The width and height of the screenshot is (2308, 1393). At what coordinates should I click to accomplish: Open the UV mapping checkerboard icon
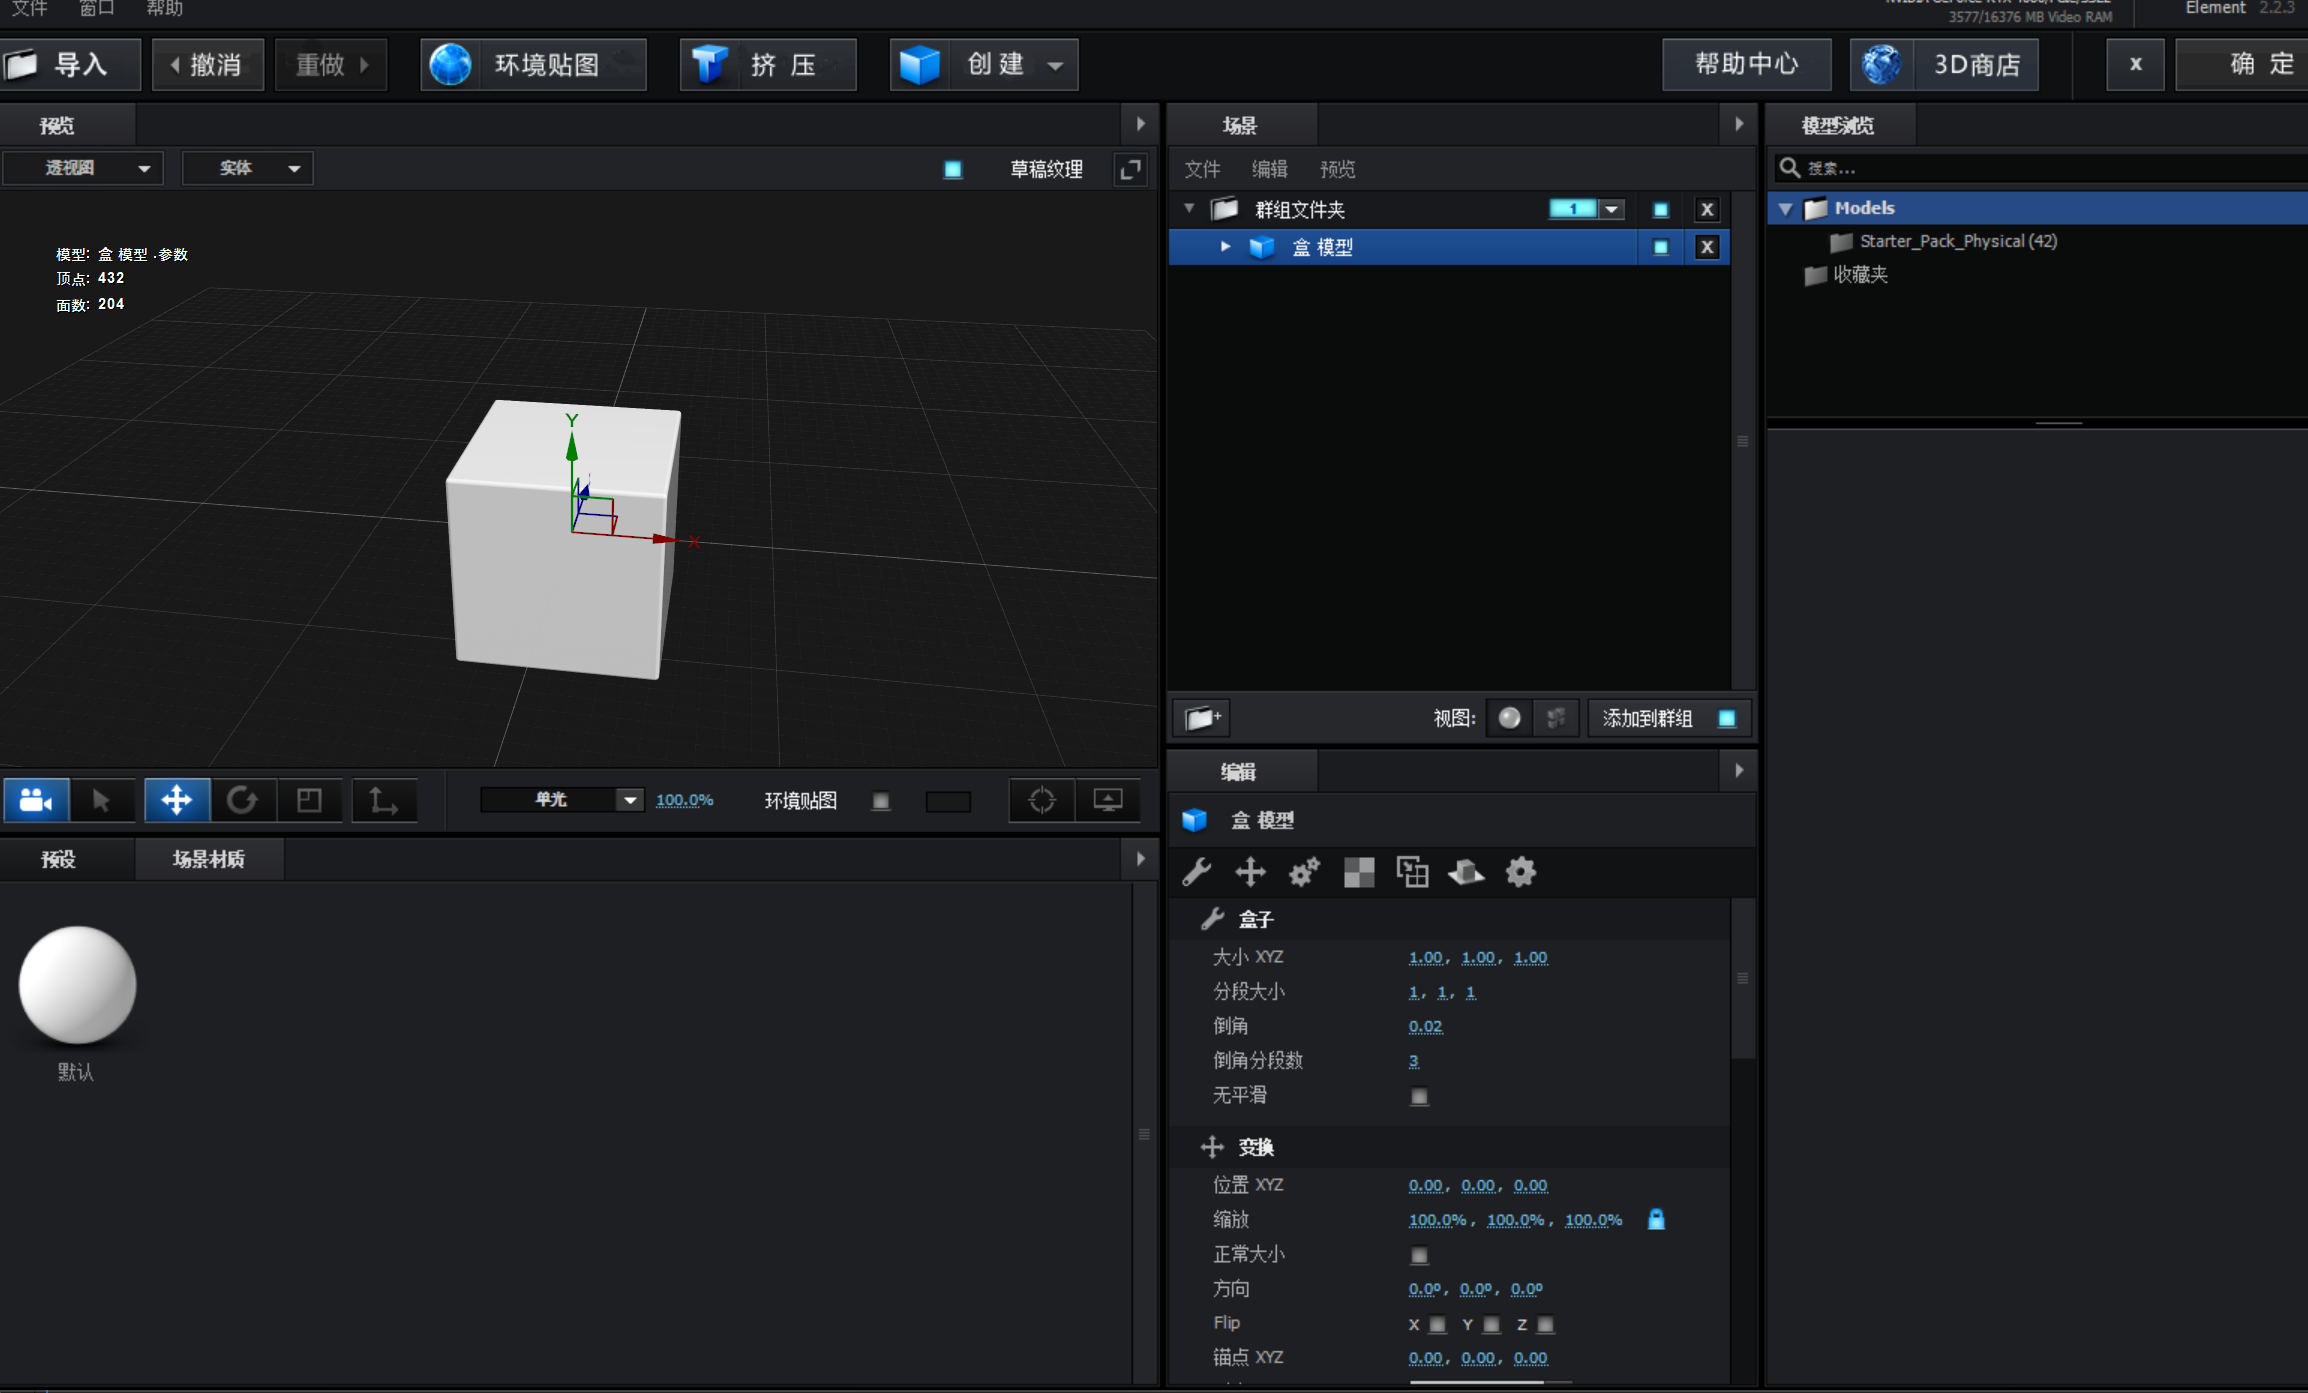pos(1358,872)
